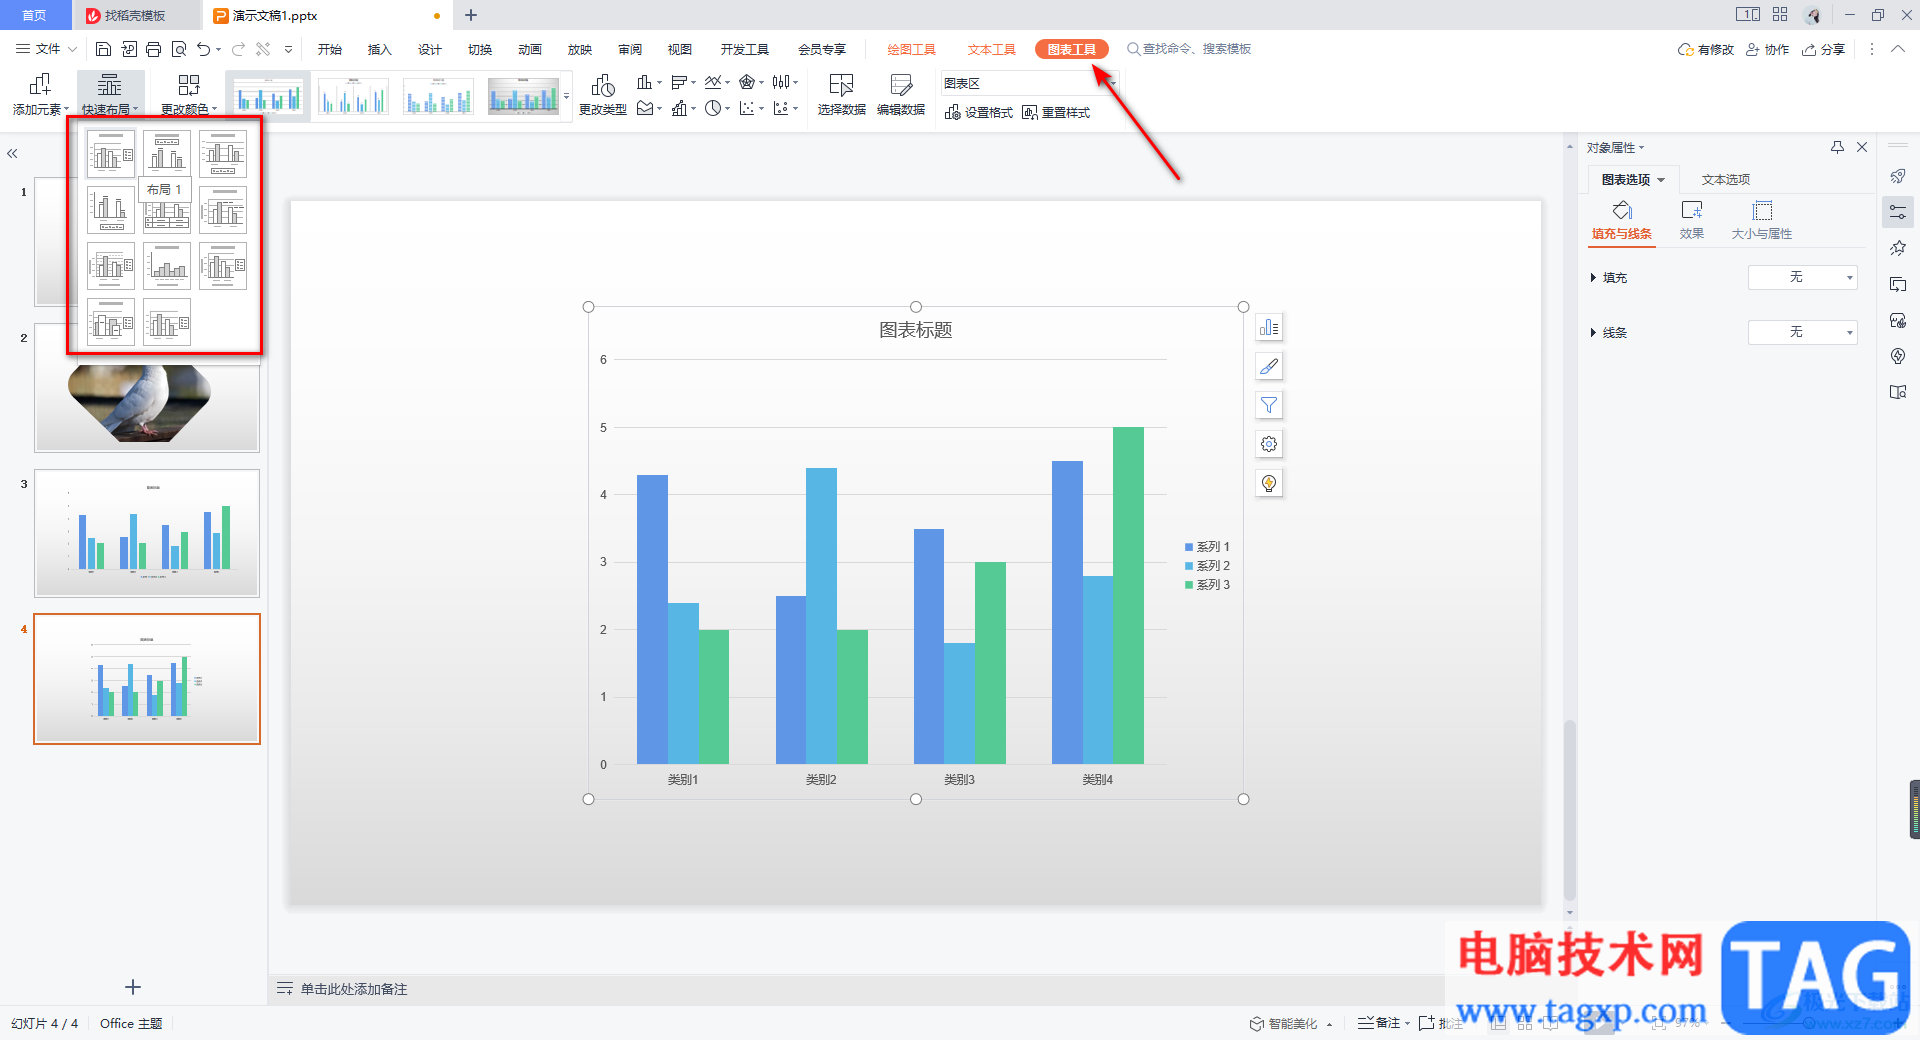Click the lightbulb suggestion button beside chart

tap(1269, 483)
